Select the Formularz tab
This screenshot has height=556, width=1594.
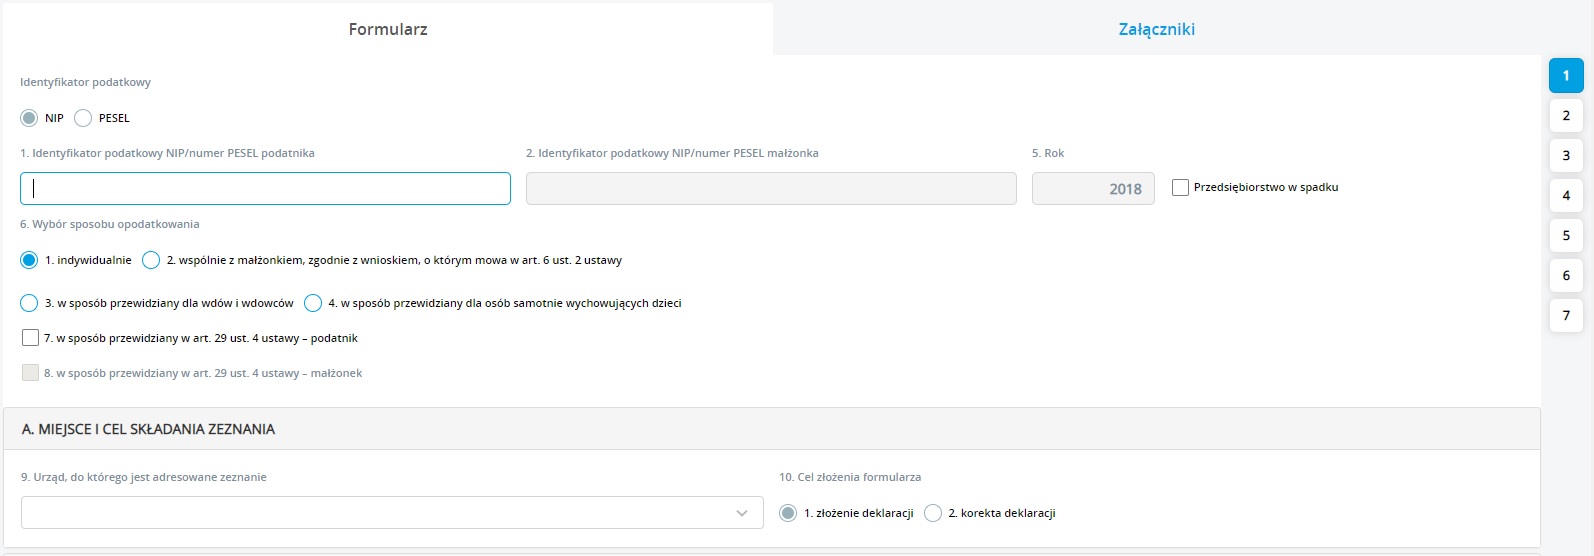(388, 29)
